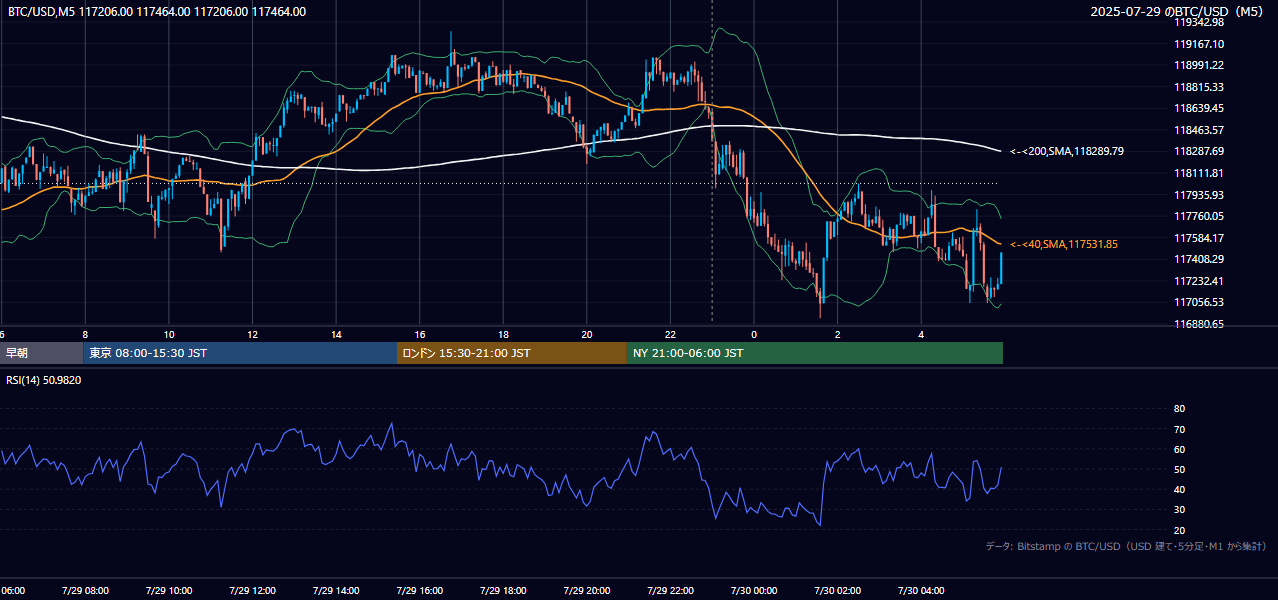Click price axis value 119342.98
The image size is (1278, 600).
1199,22
